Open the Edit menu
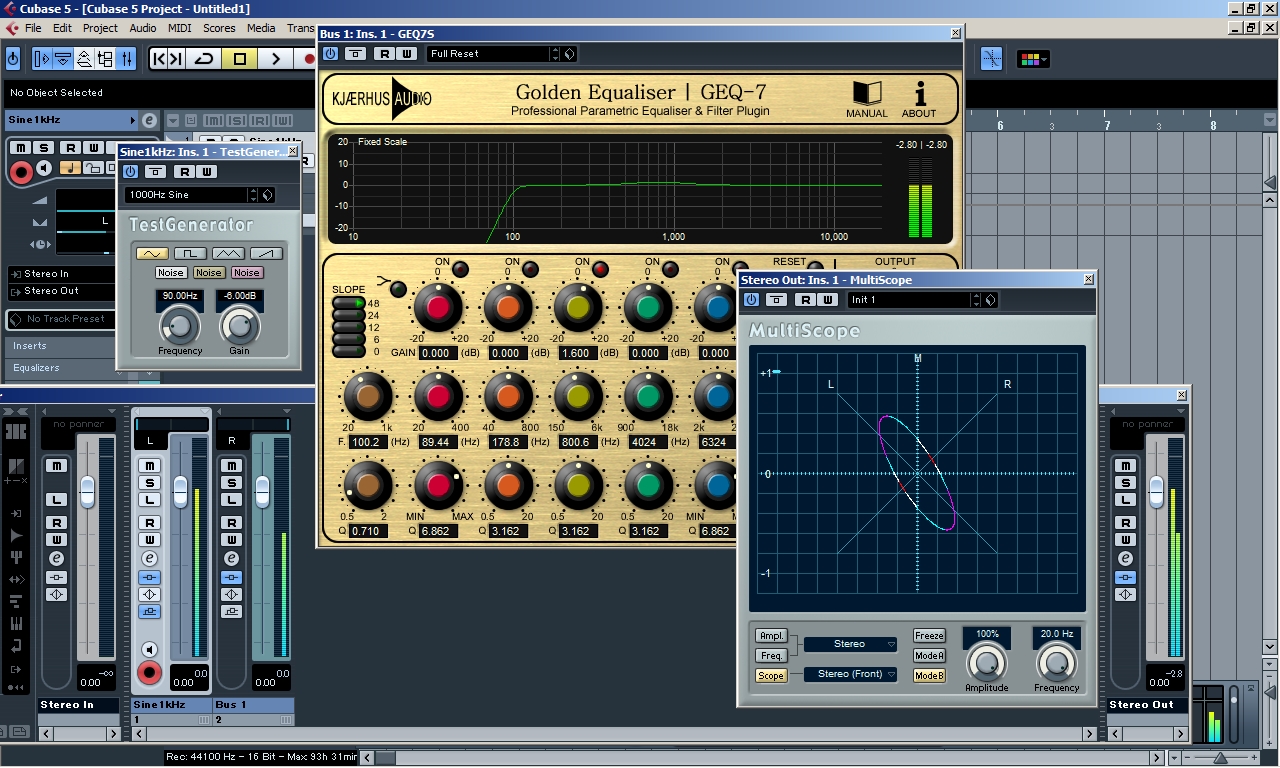Image resolution: width=1280 pixels, height=768 pixels. click(x=62, y=28)
